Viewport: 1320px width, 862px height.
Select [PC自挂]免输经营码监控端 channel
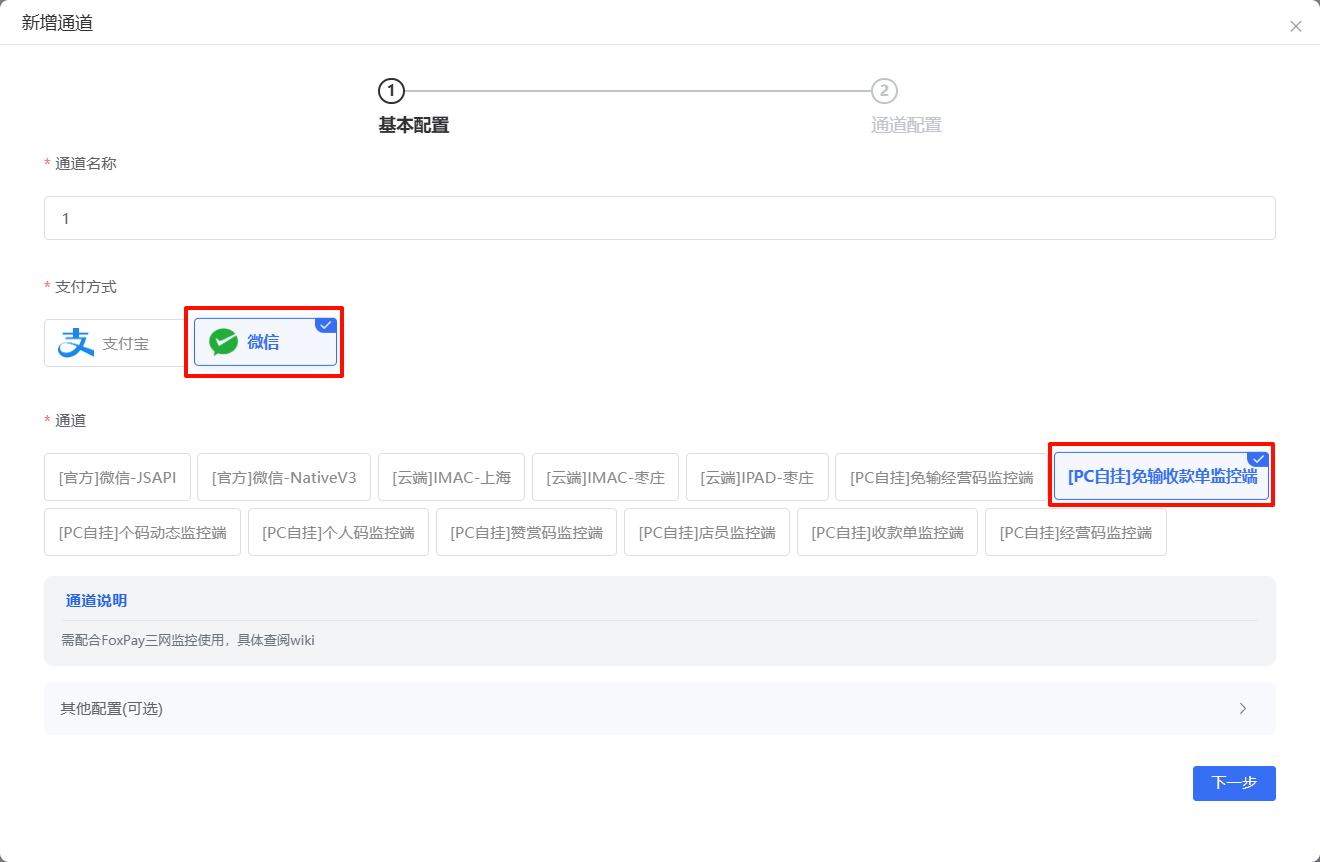click(x=941, y=477)
